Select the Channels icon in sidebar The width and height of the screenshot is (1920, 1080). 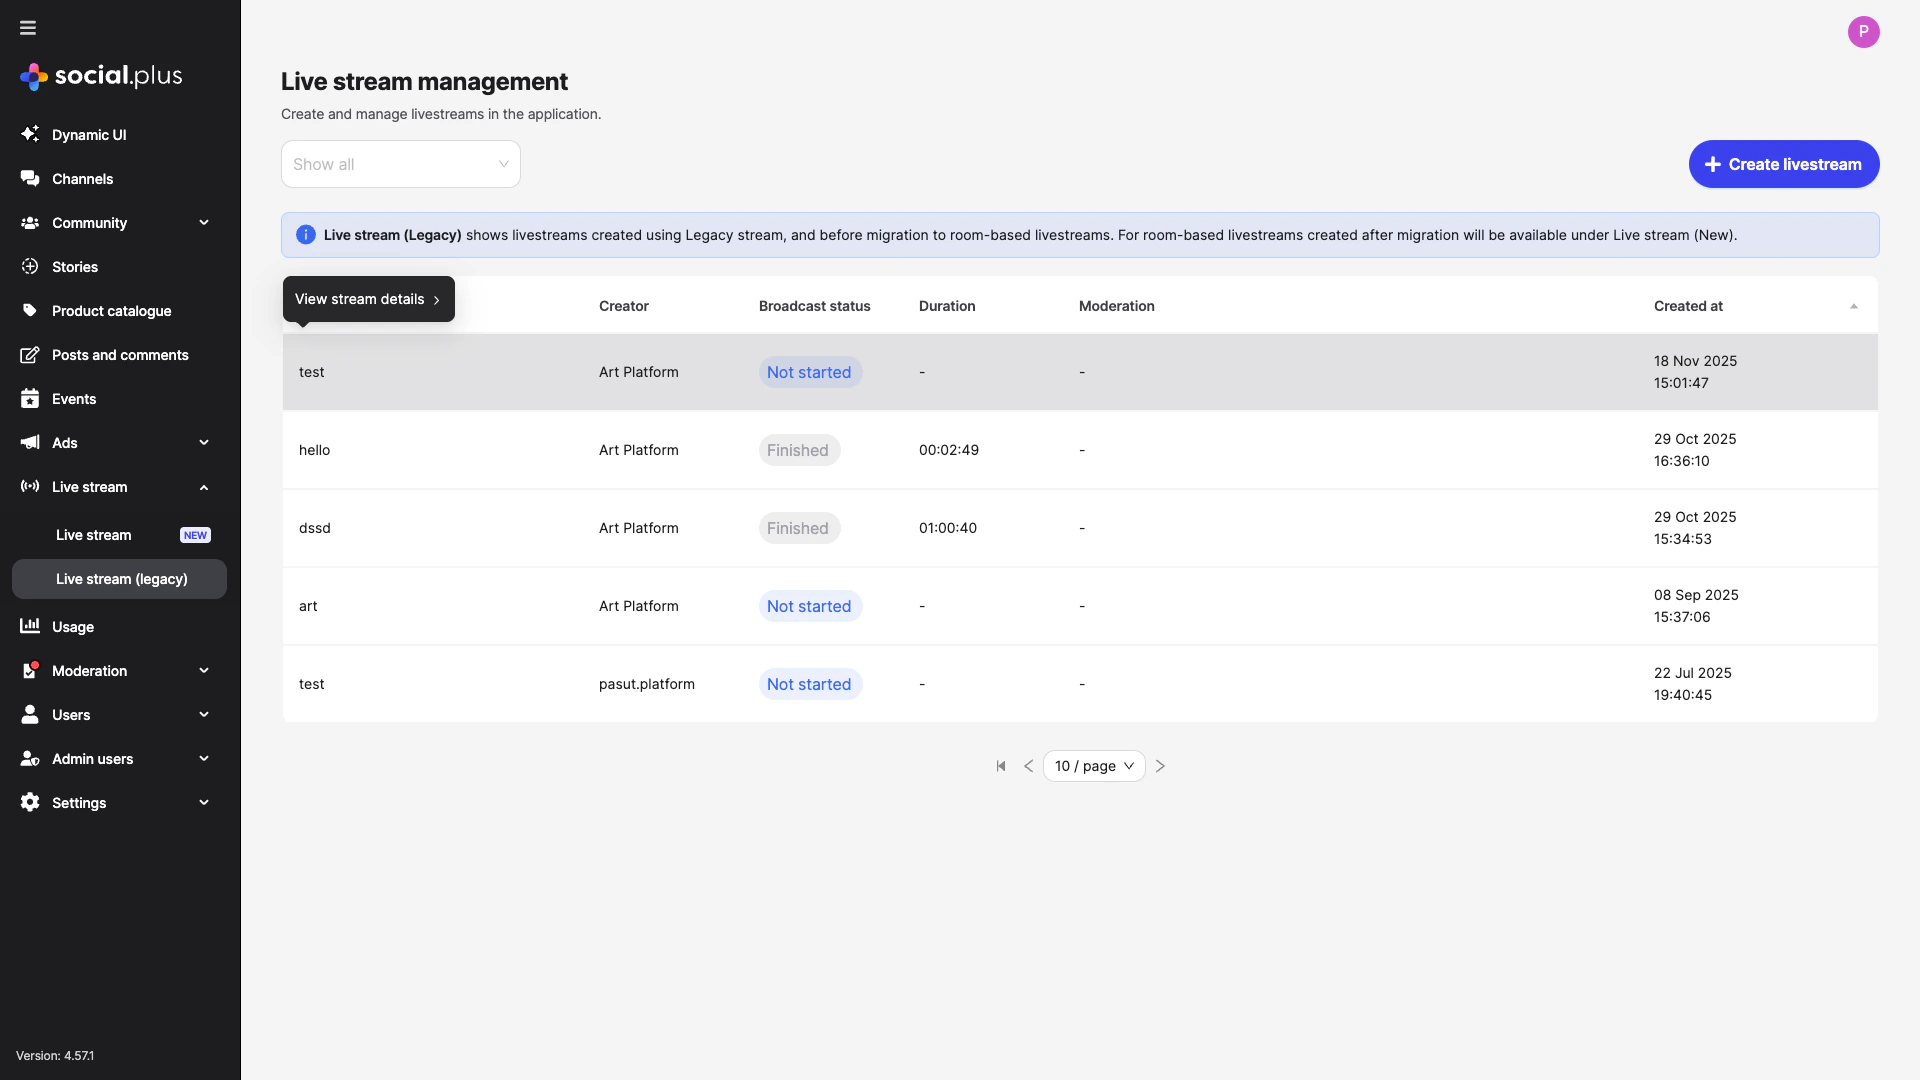click(31, 179)
